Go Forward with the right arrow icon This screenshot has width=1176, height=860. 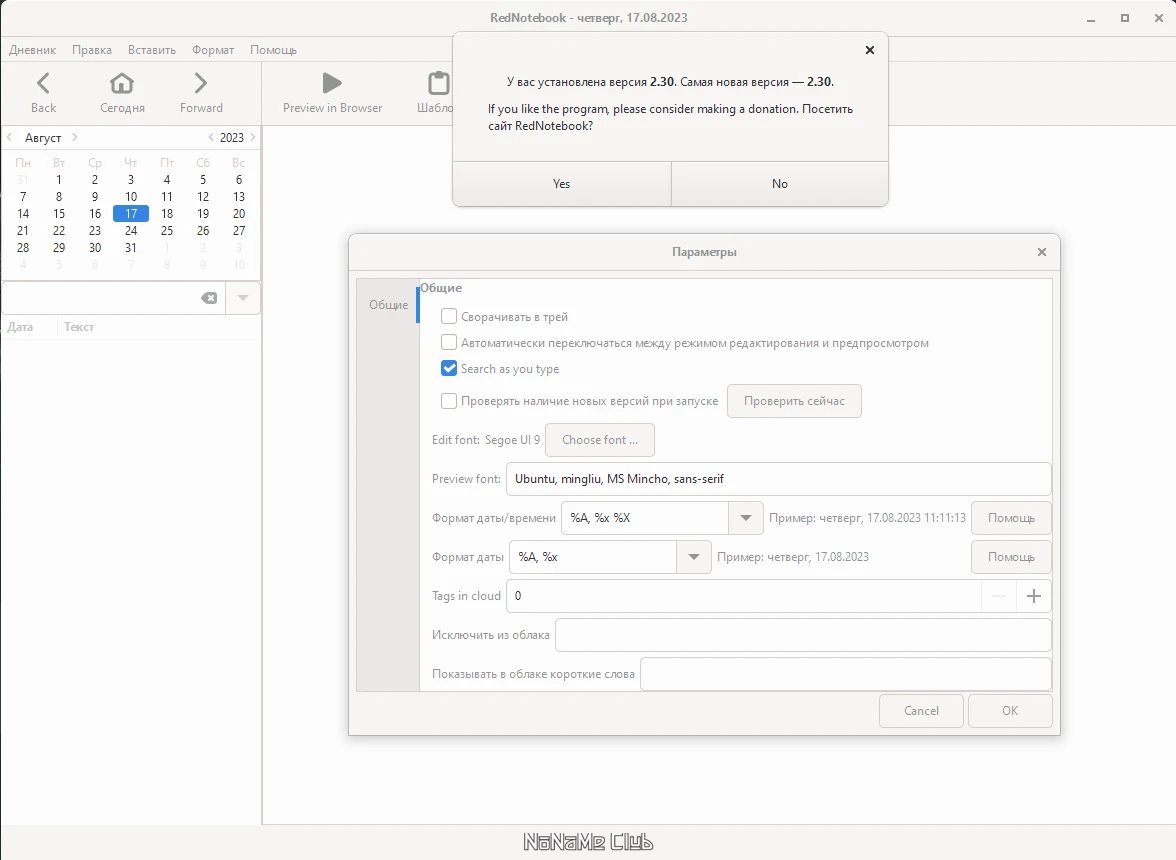coord(200,83)
